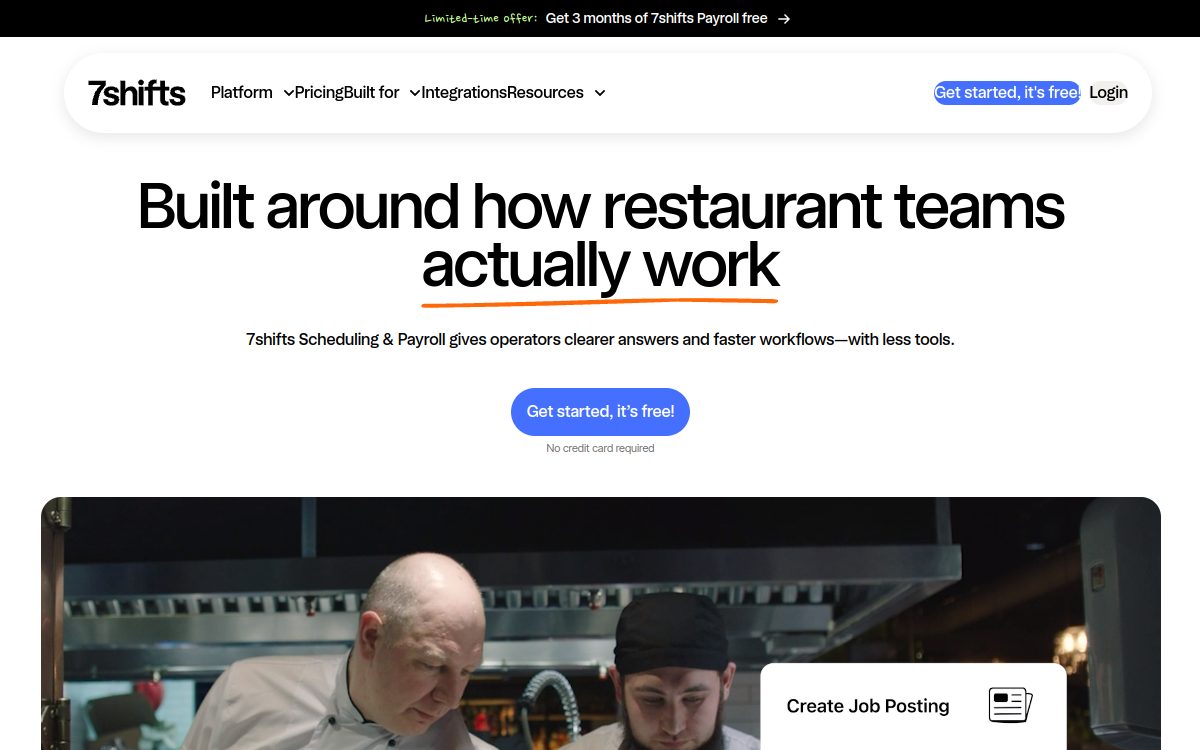
Task: Open the Platform nav item
Action: [x=242, y=93]
